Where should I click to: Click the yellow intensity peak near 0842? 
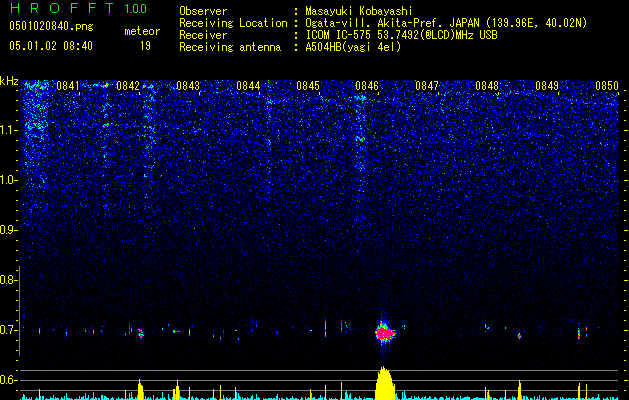point(140,389)
